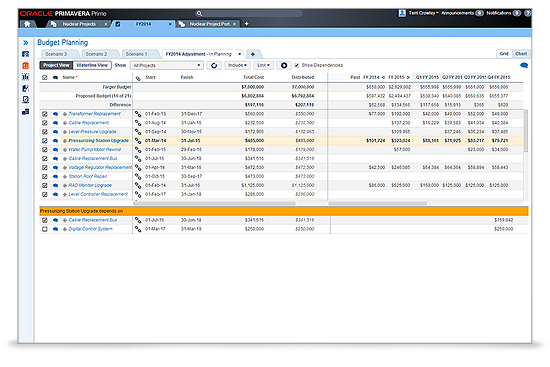This screenshot has width=550, height=367.
Task: Click move handle for Level Pressure Upgrade
Action: [65, 132]
